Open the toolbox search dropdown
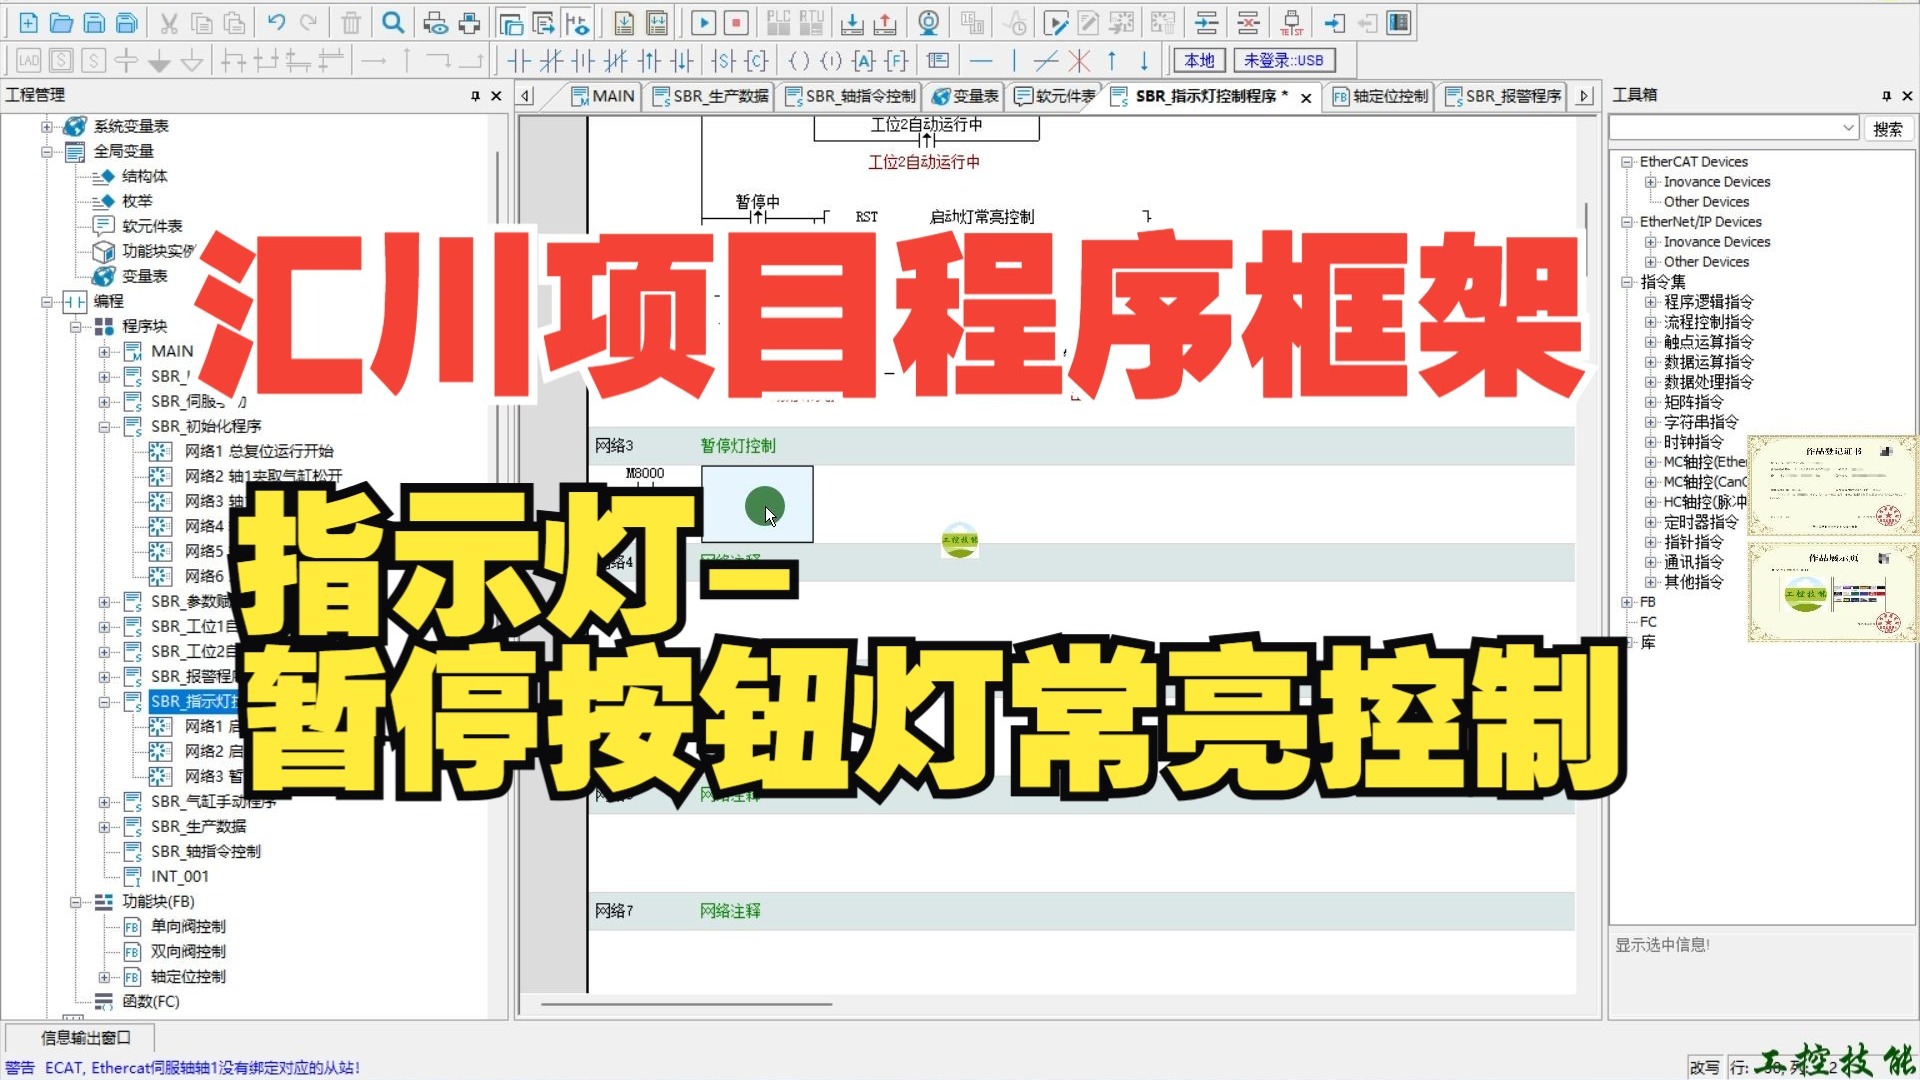The width and height of the screenshot is (1920, 1080). (x=1847, y=128)
